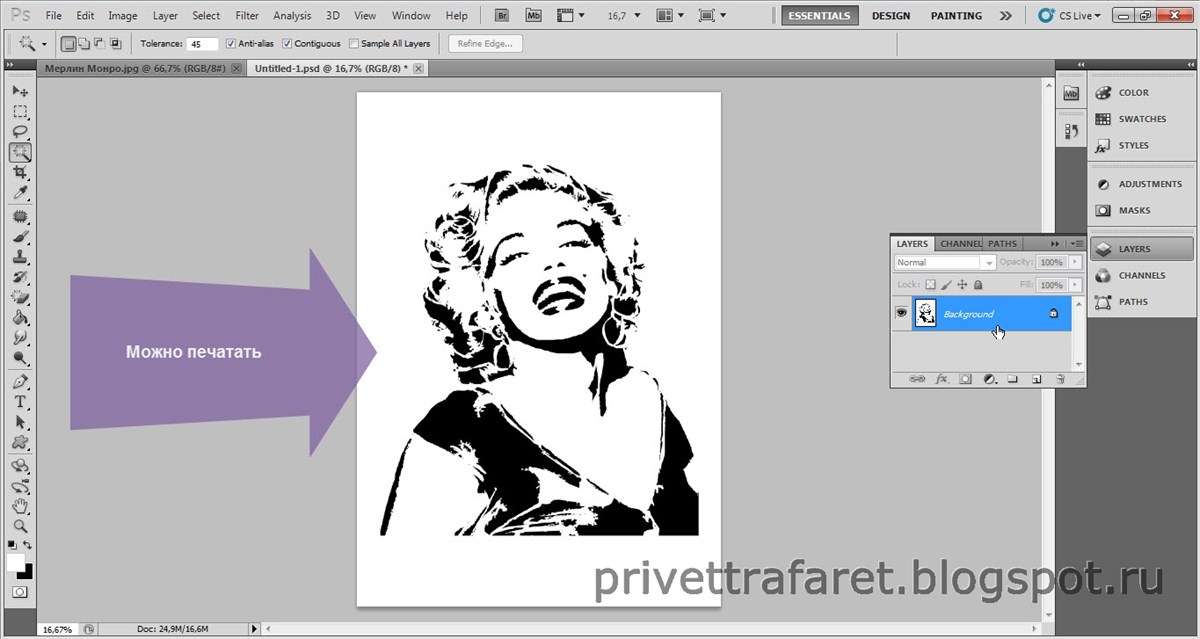The height and width of the screenshot is (639, 1200).
Task: Select the Hand tool
Action: click(x=20, y=506)
